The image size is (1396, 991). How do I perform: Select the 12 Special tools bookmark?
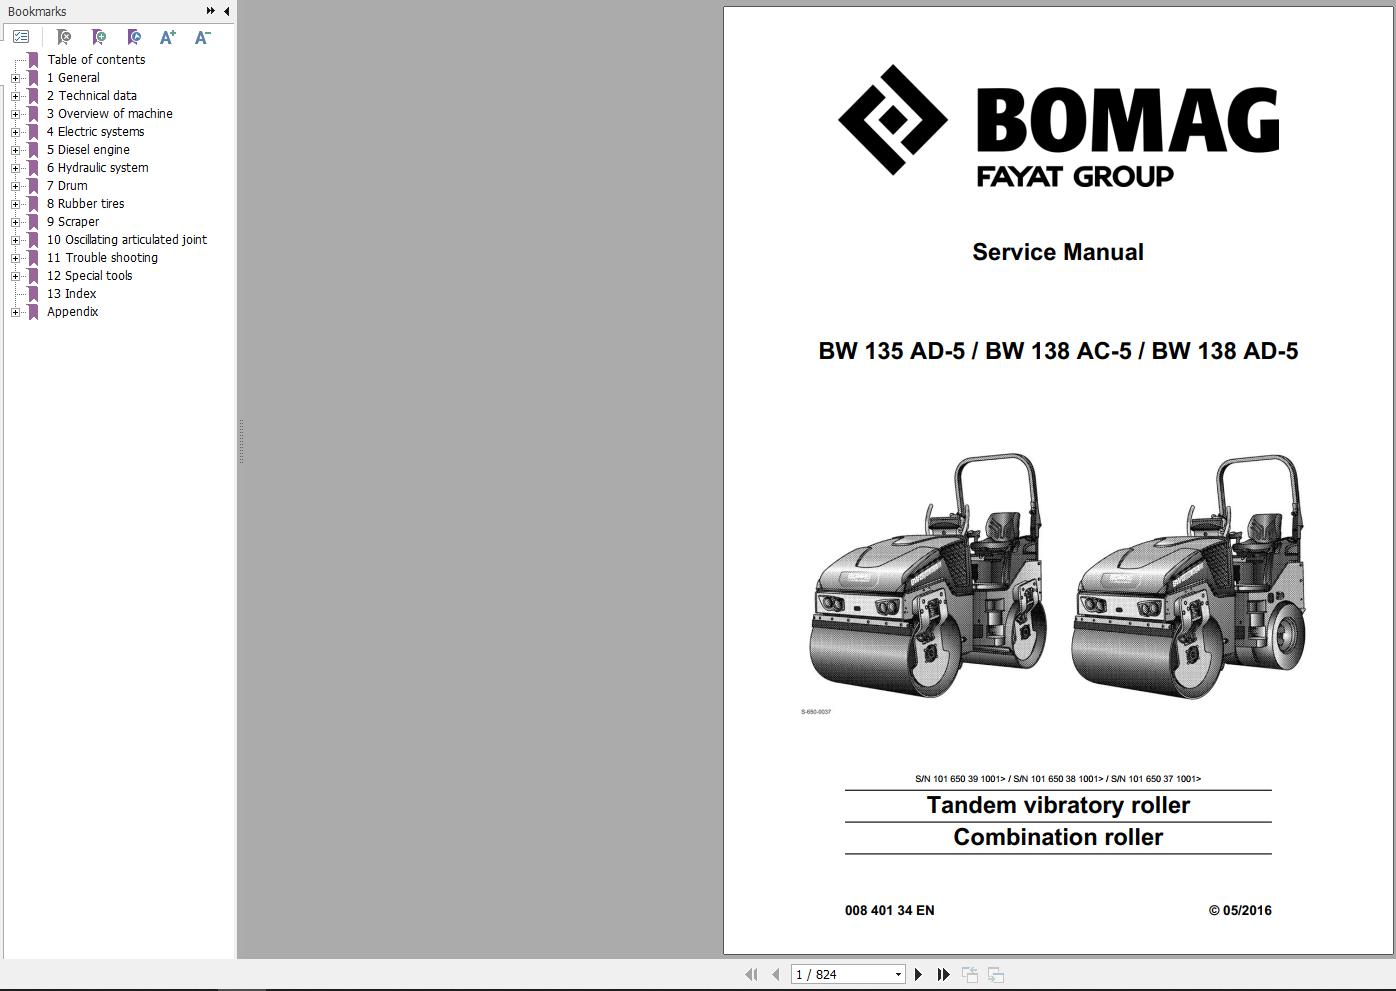[x=90, y=276]
